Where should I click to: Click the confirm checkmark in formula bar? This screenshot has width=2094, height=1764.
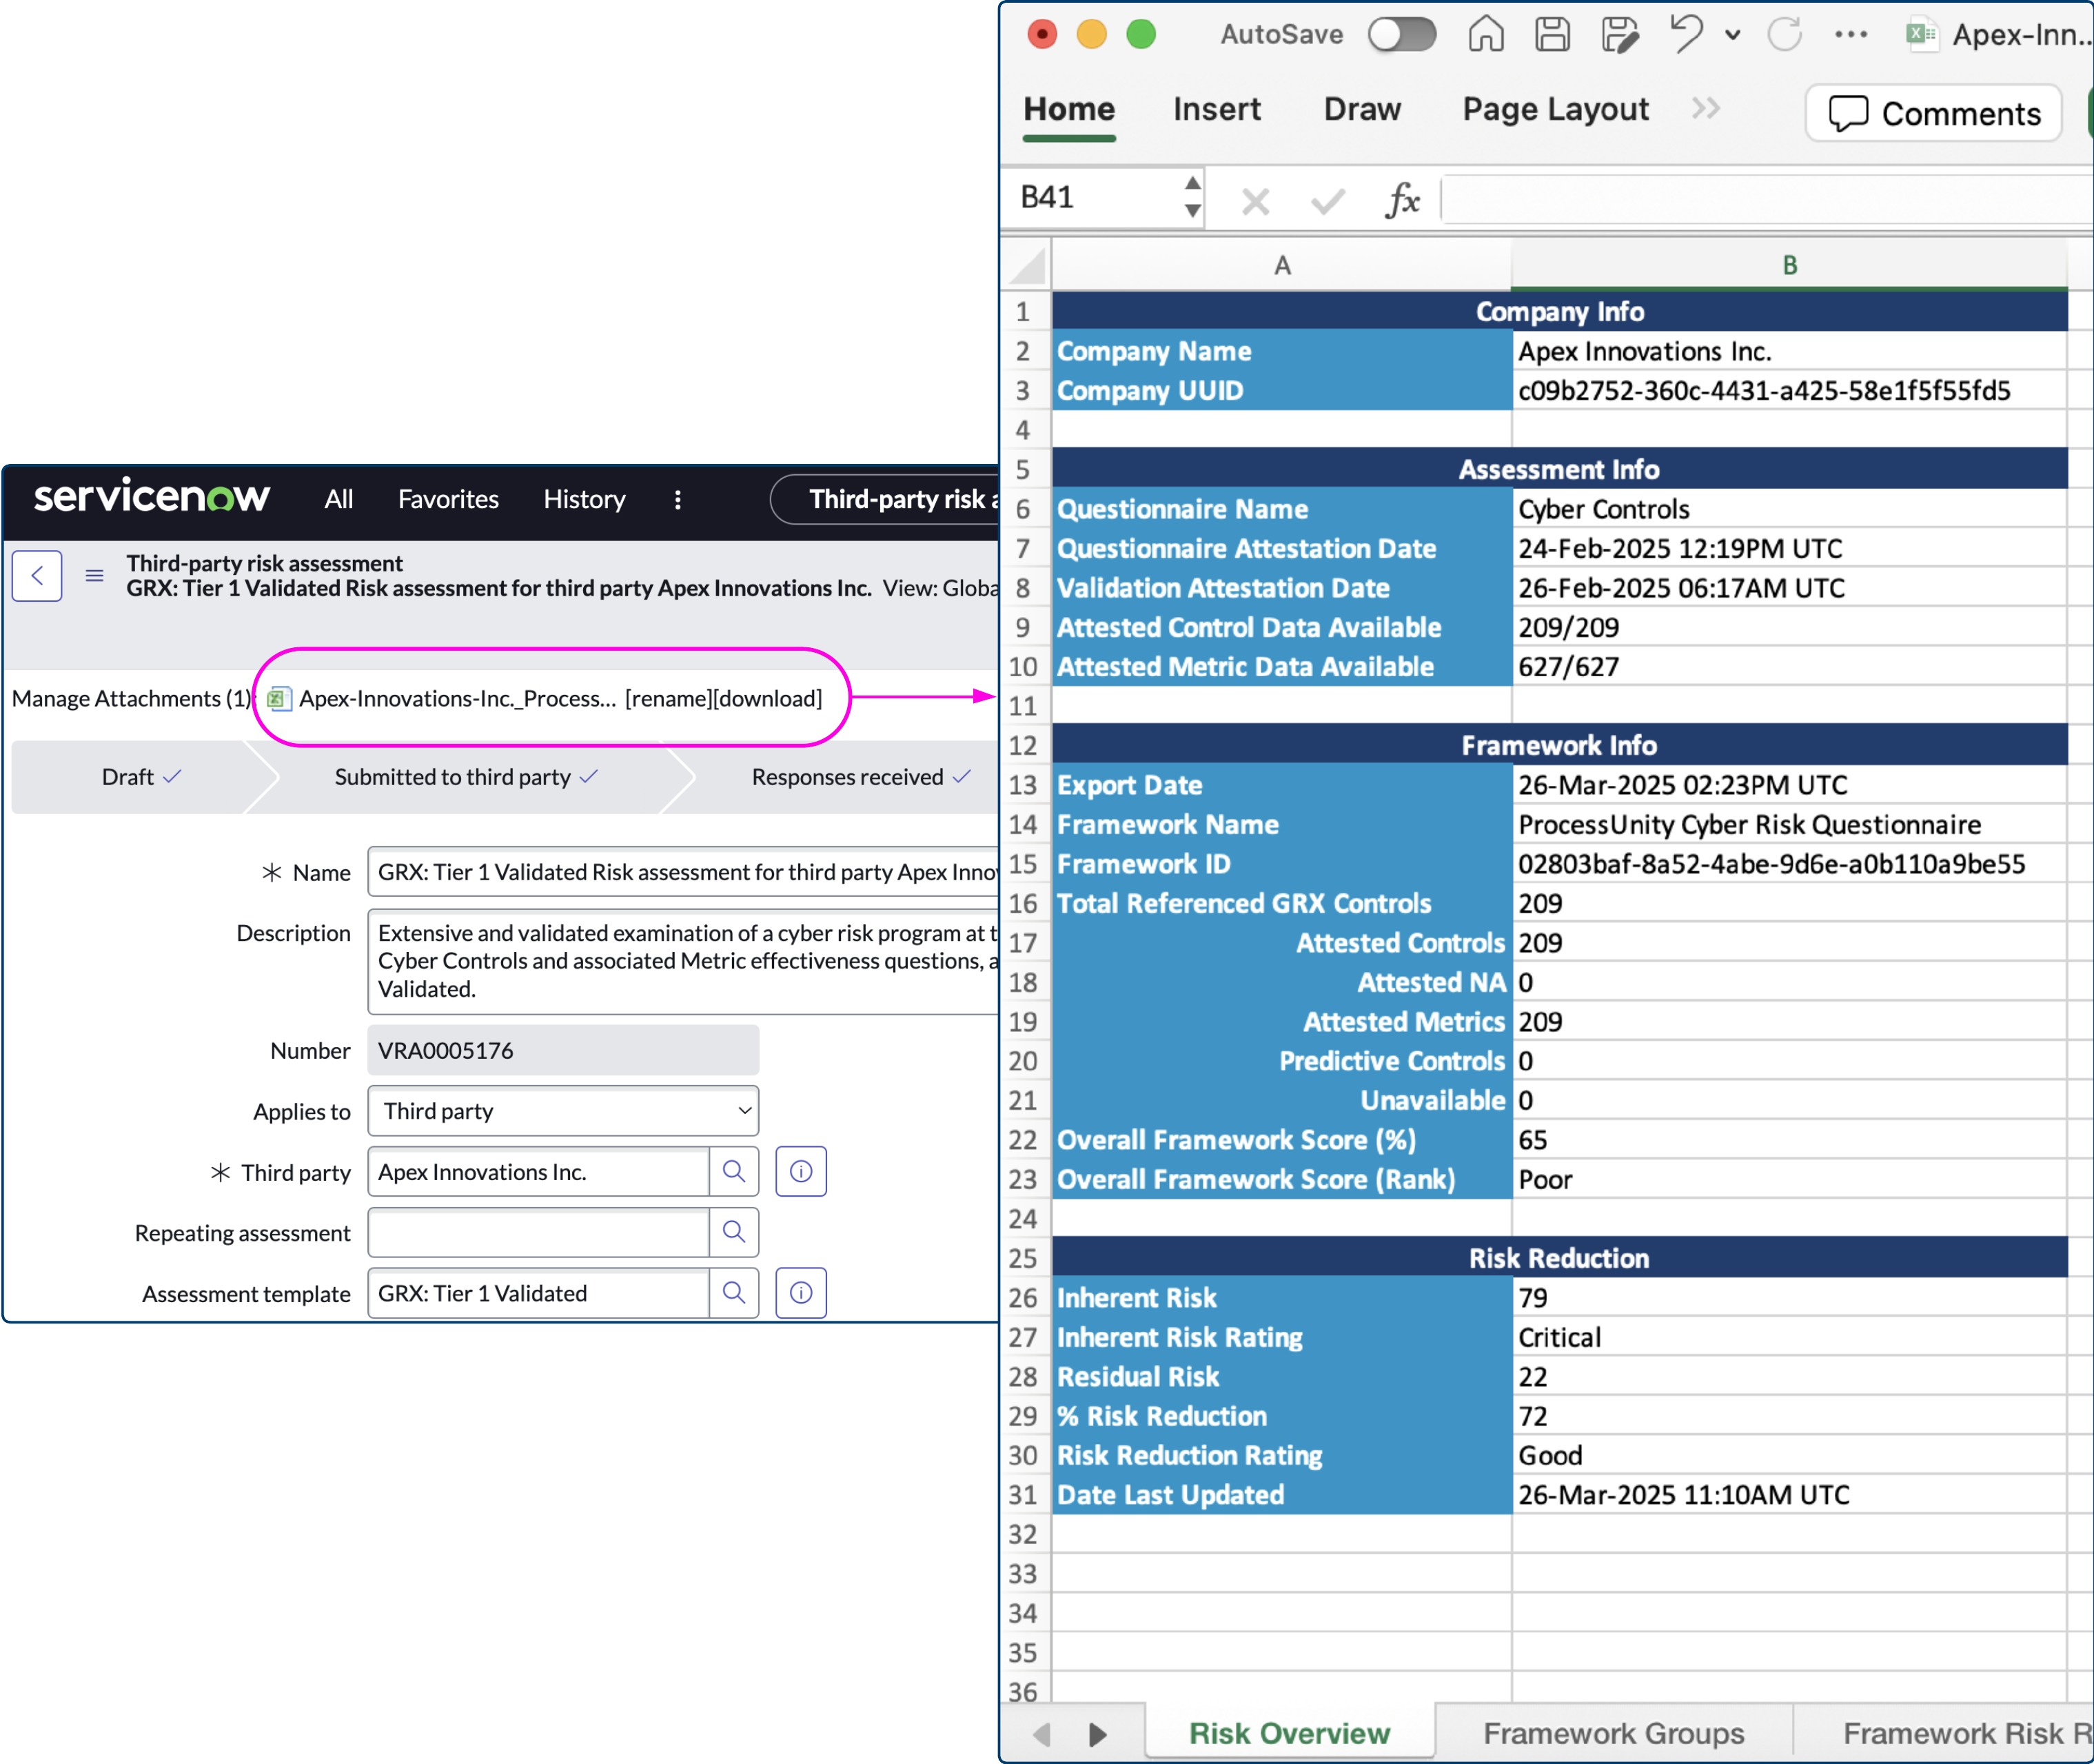1328,202
